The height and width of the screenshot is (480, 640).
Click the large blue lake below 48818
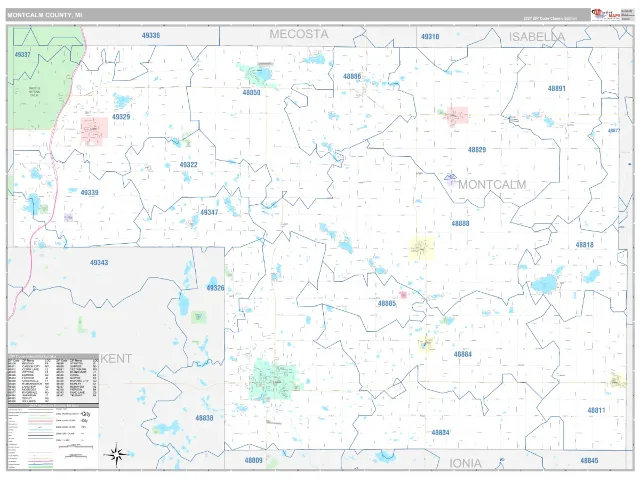(x=546, y=284)
